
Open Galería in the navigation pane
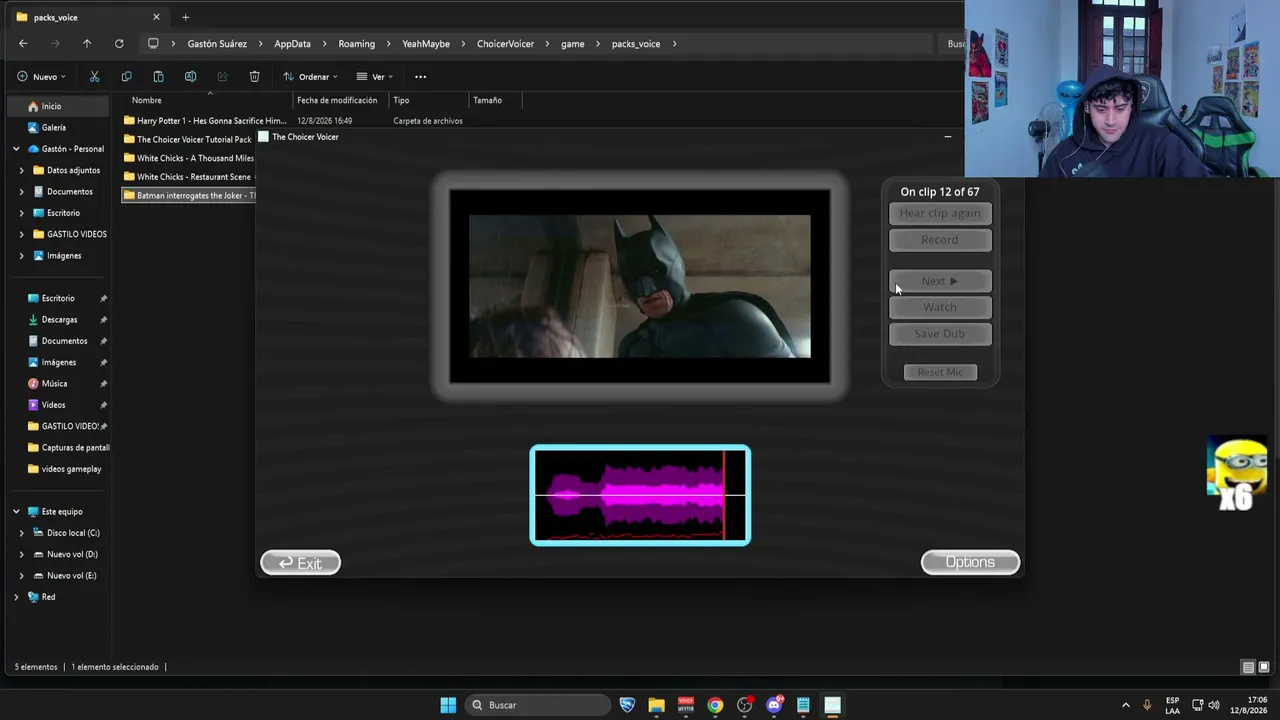tap(54, 127)
